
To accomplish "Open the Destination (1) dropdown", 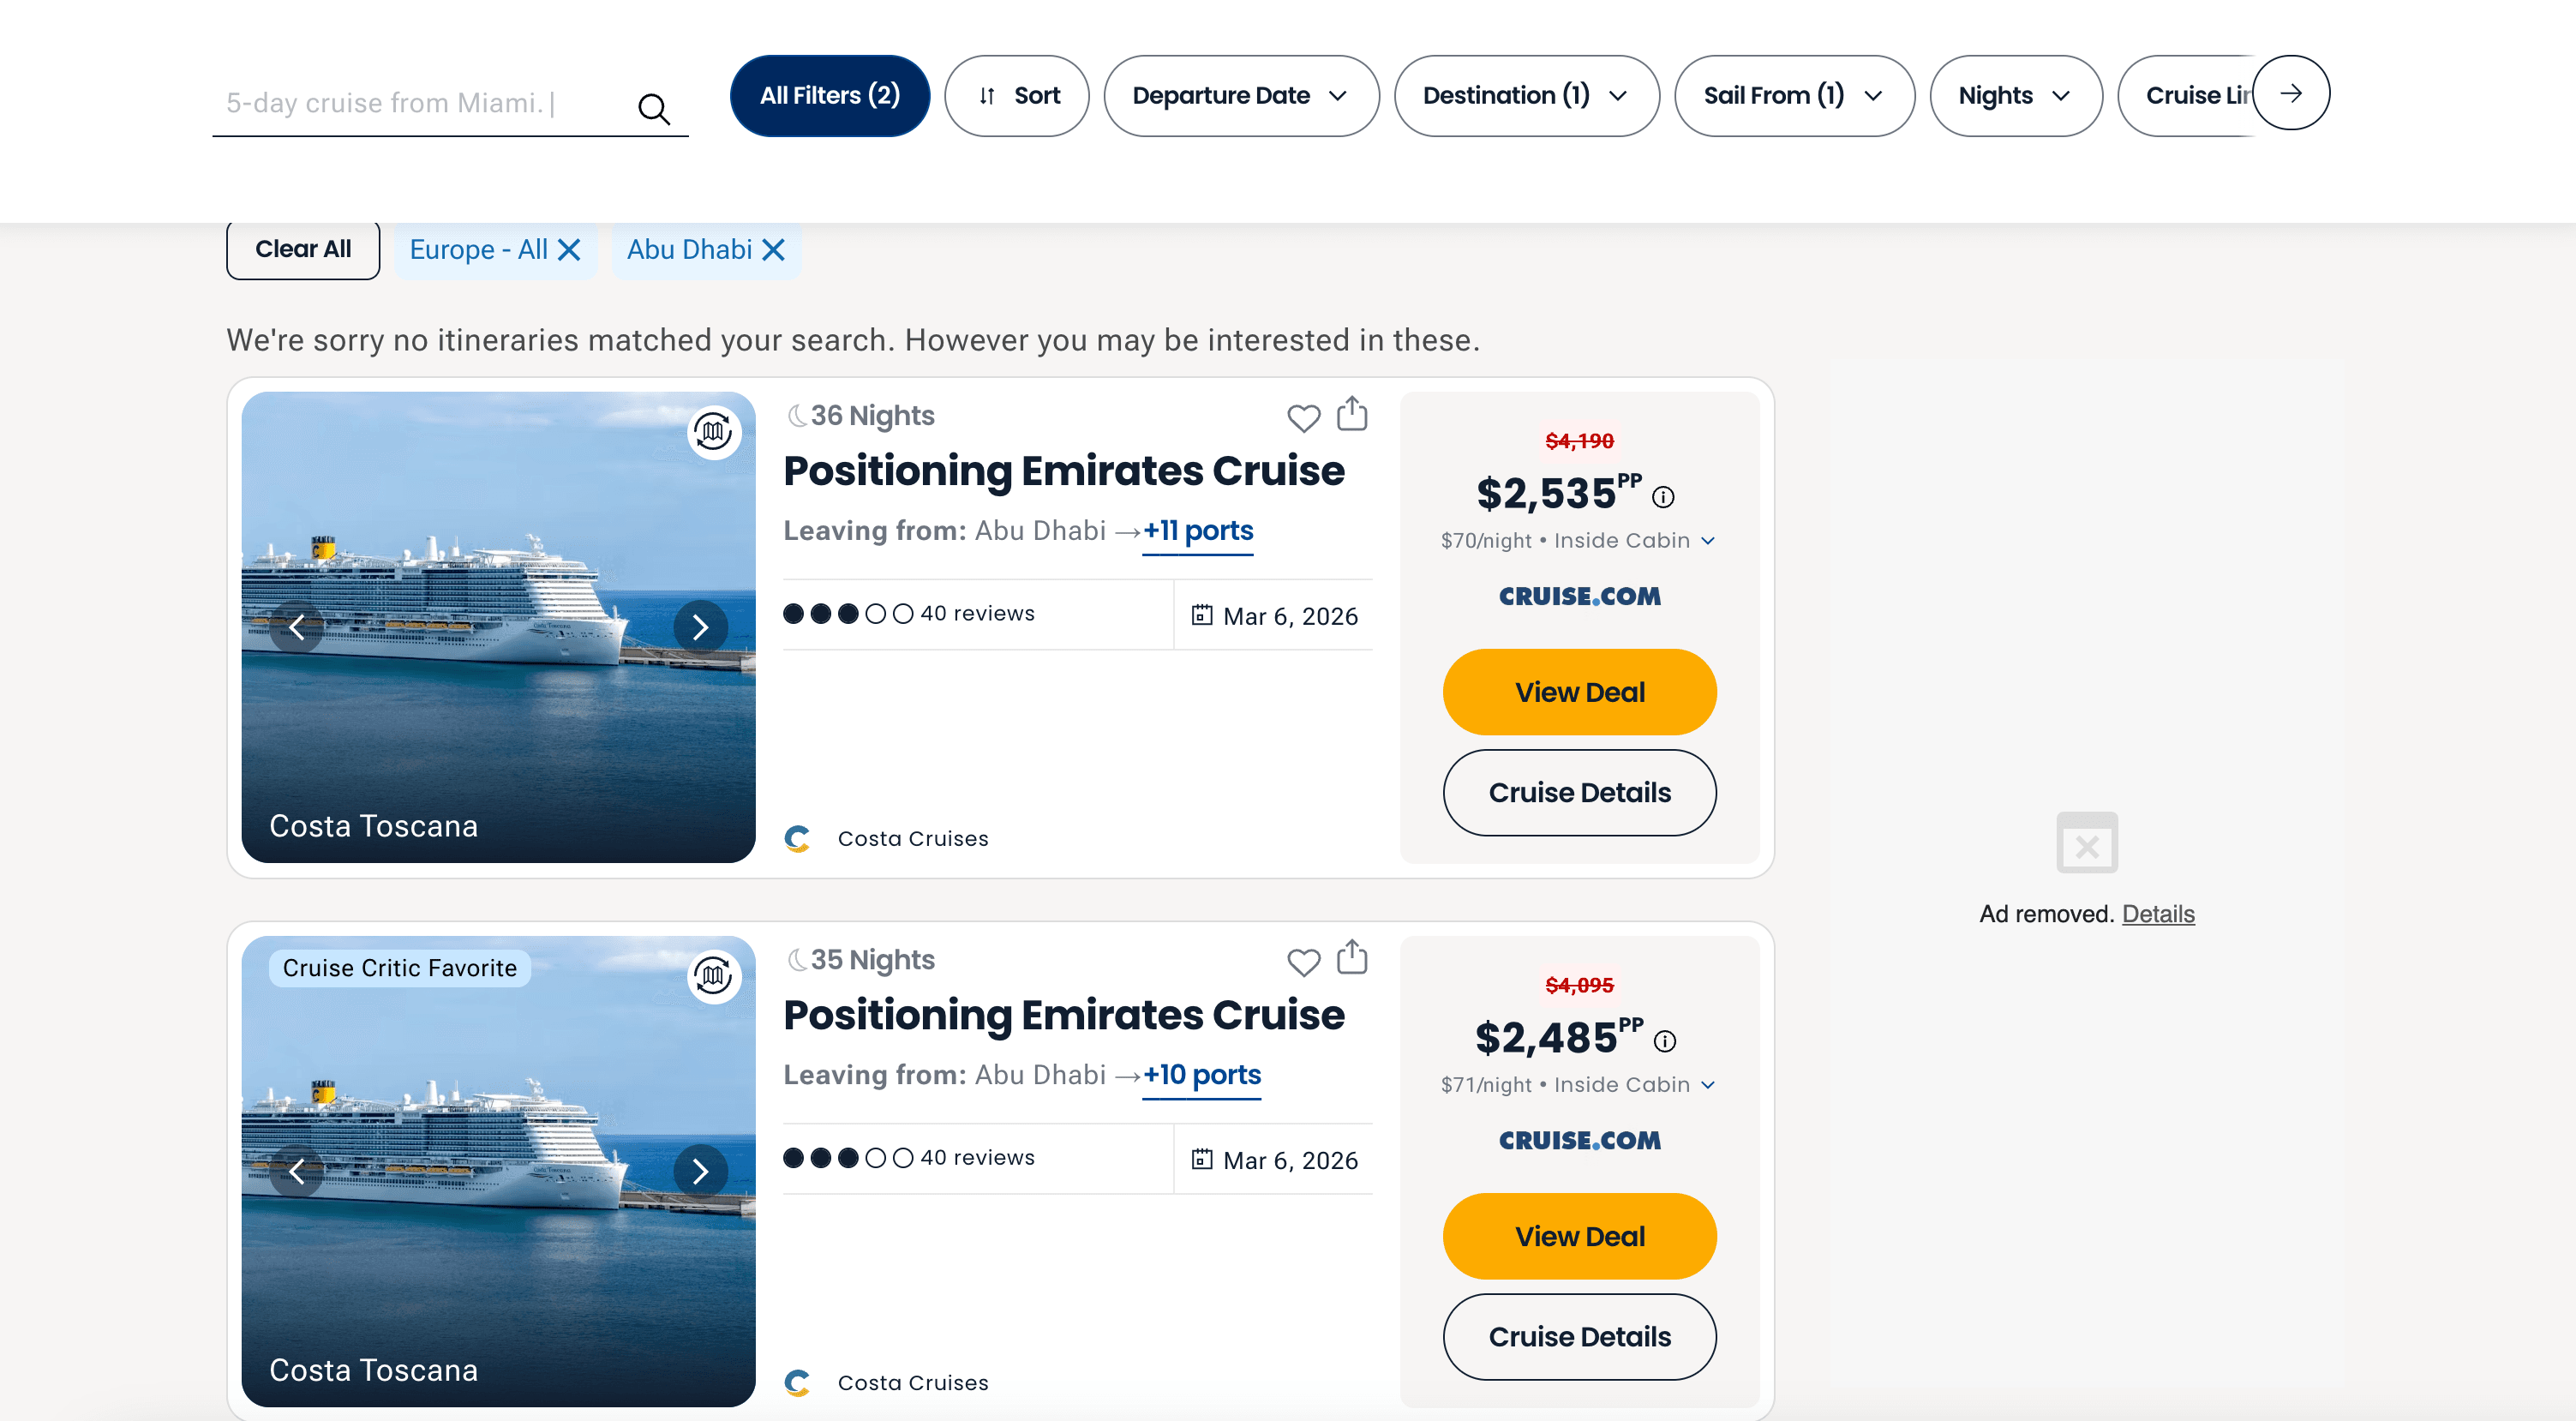I will 1525,96.
